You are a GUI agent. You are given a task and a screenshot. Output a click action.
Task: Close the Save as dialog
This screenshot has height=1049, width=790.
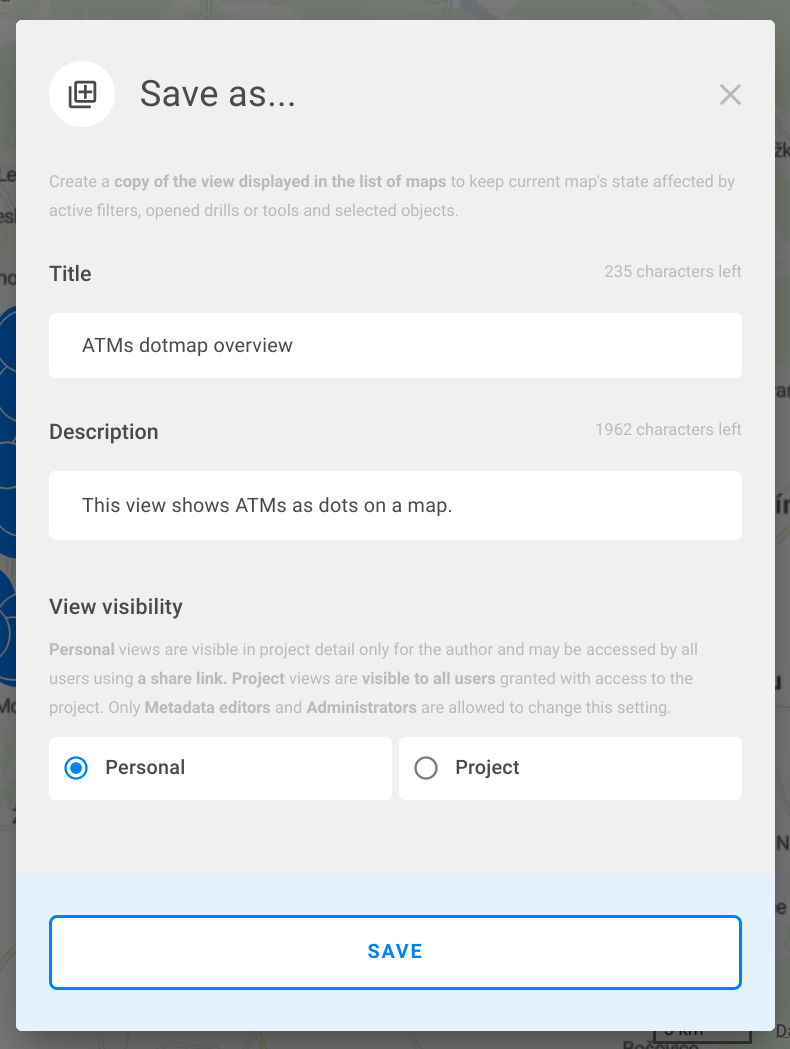(x=730, y=95)
